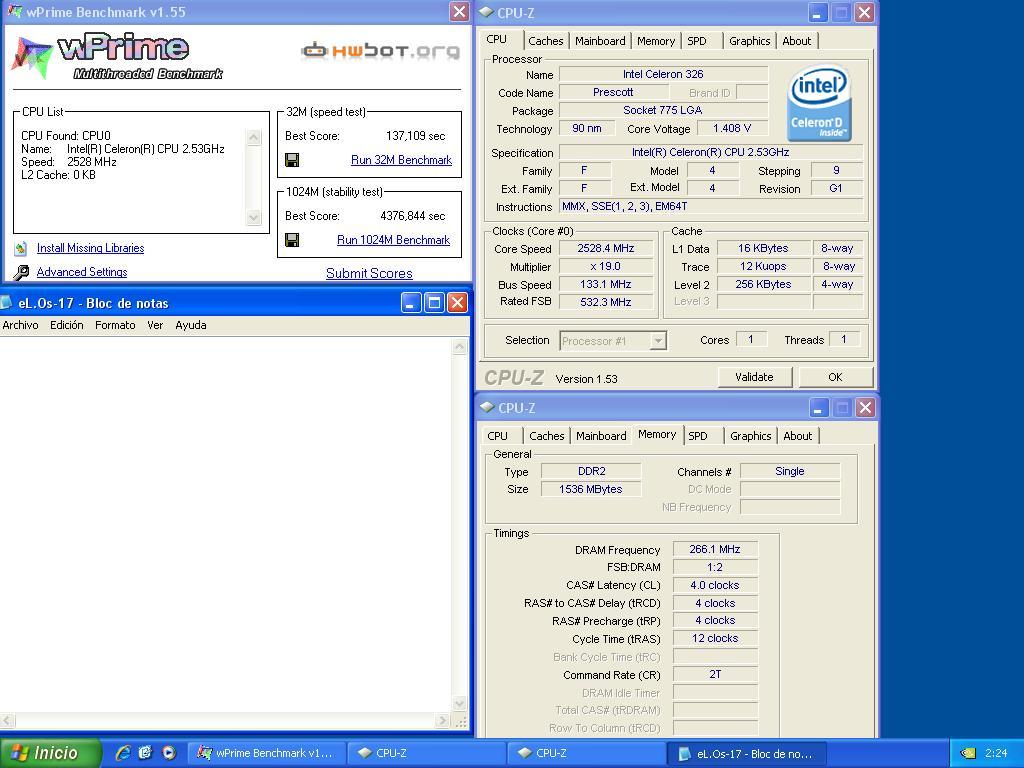Click the OK button in CPU-Z

click(x=835, y=377)
